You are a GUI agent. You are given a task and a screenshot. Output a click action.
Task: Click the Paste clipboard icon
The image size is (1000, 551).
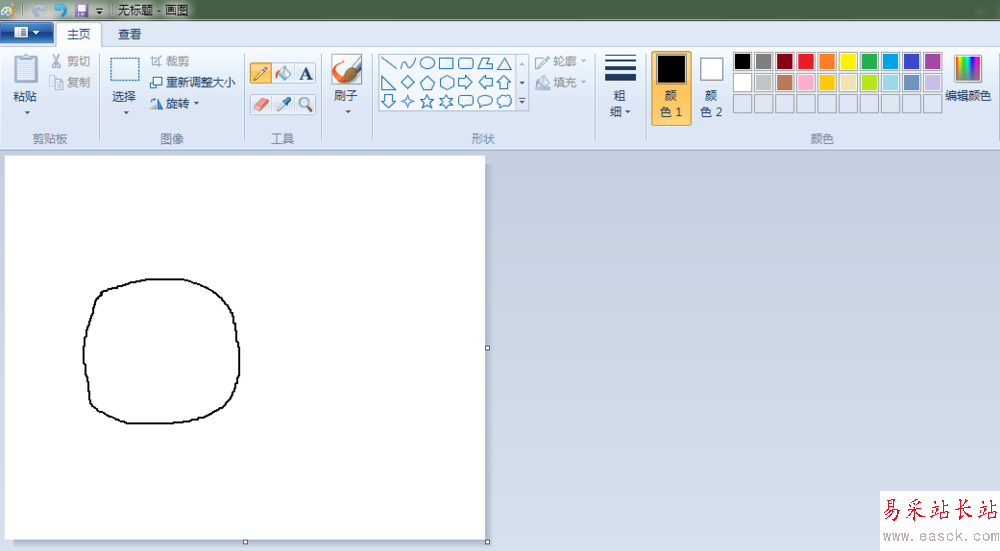[x=26, y=69]
